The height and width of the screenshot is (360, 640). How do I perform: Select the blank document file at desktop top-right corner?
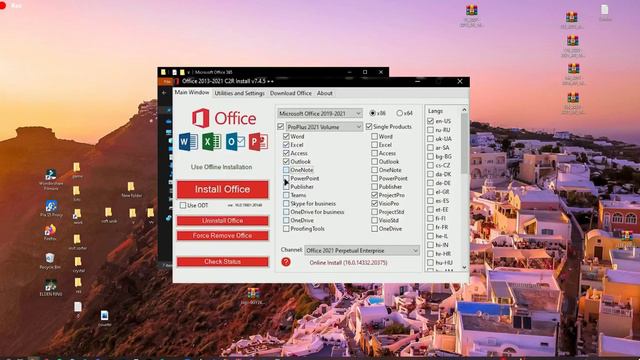(x=604, y=12)
